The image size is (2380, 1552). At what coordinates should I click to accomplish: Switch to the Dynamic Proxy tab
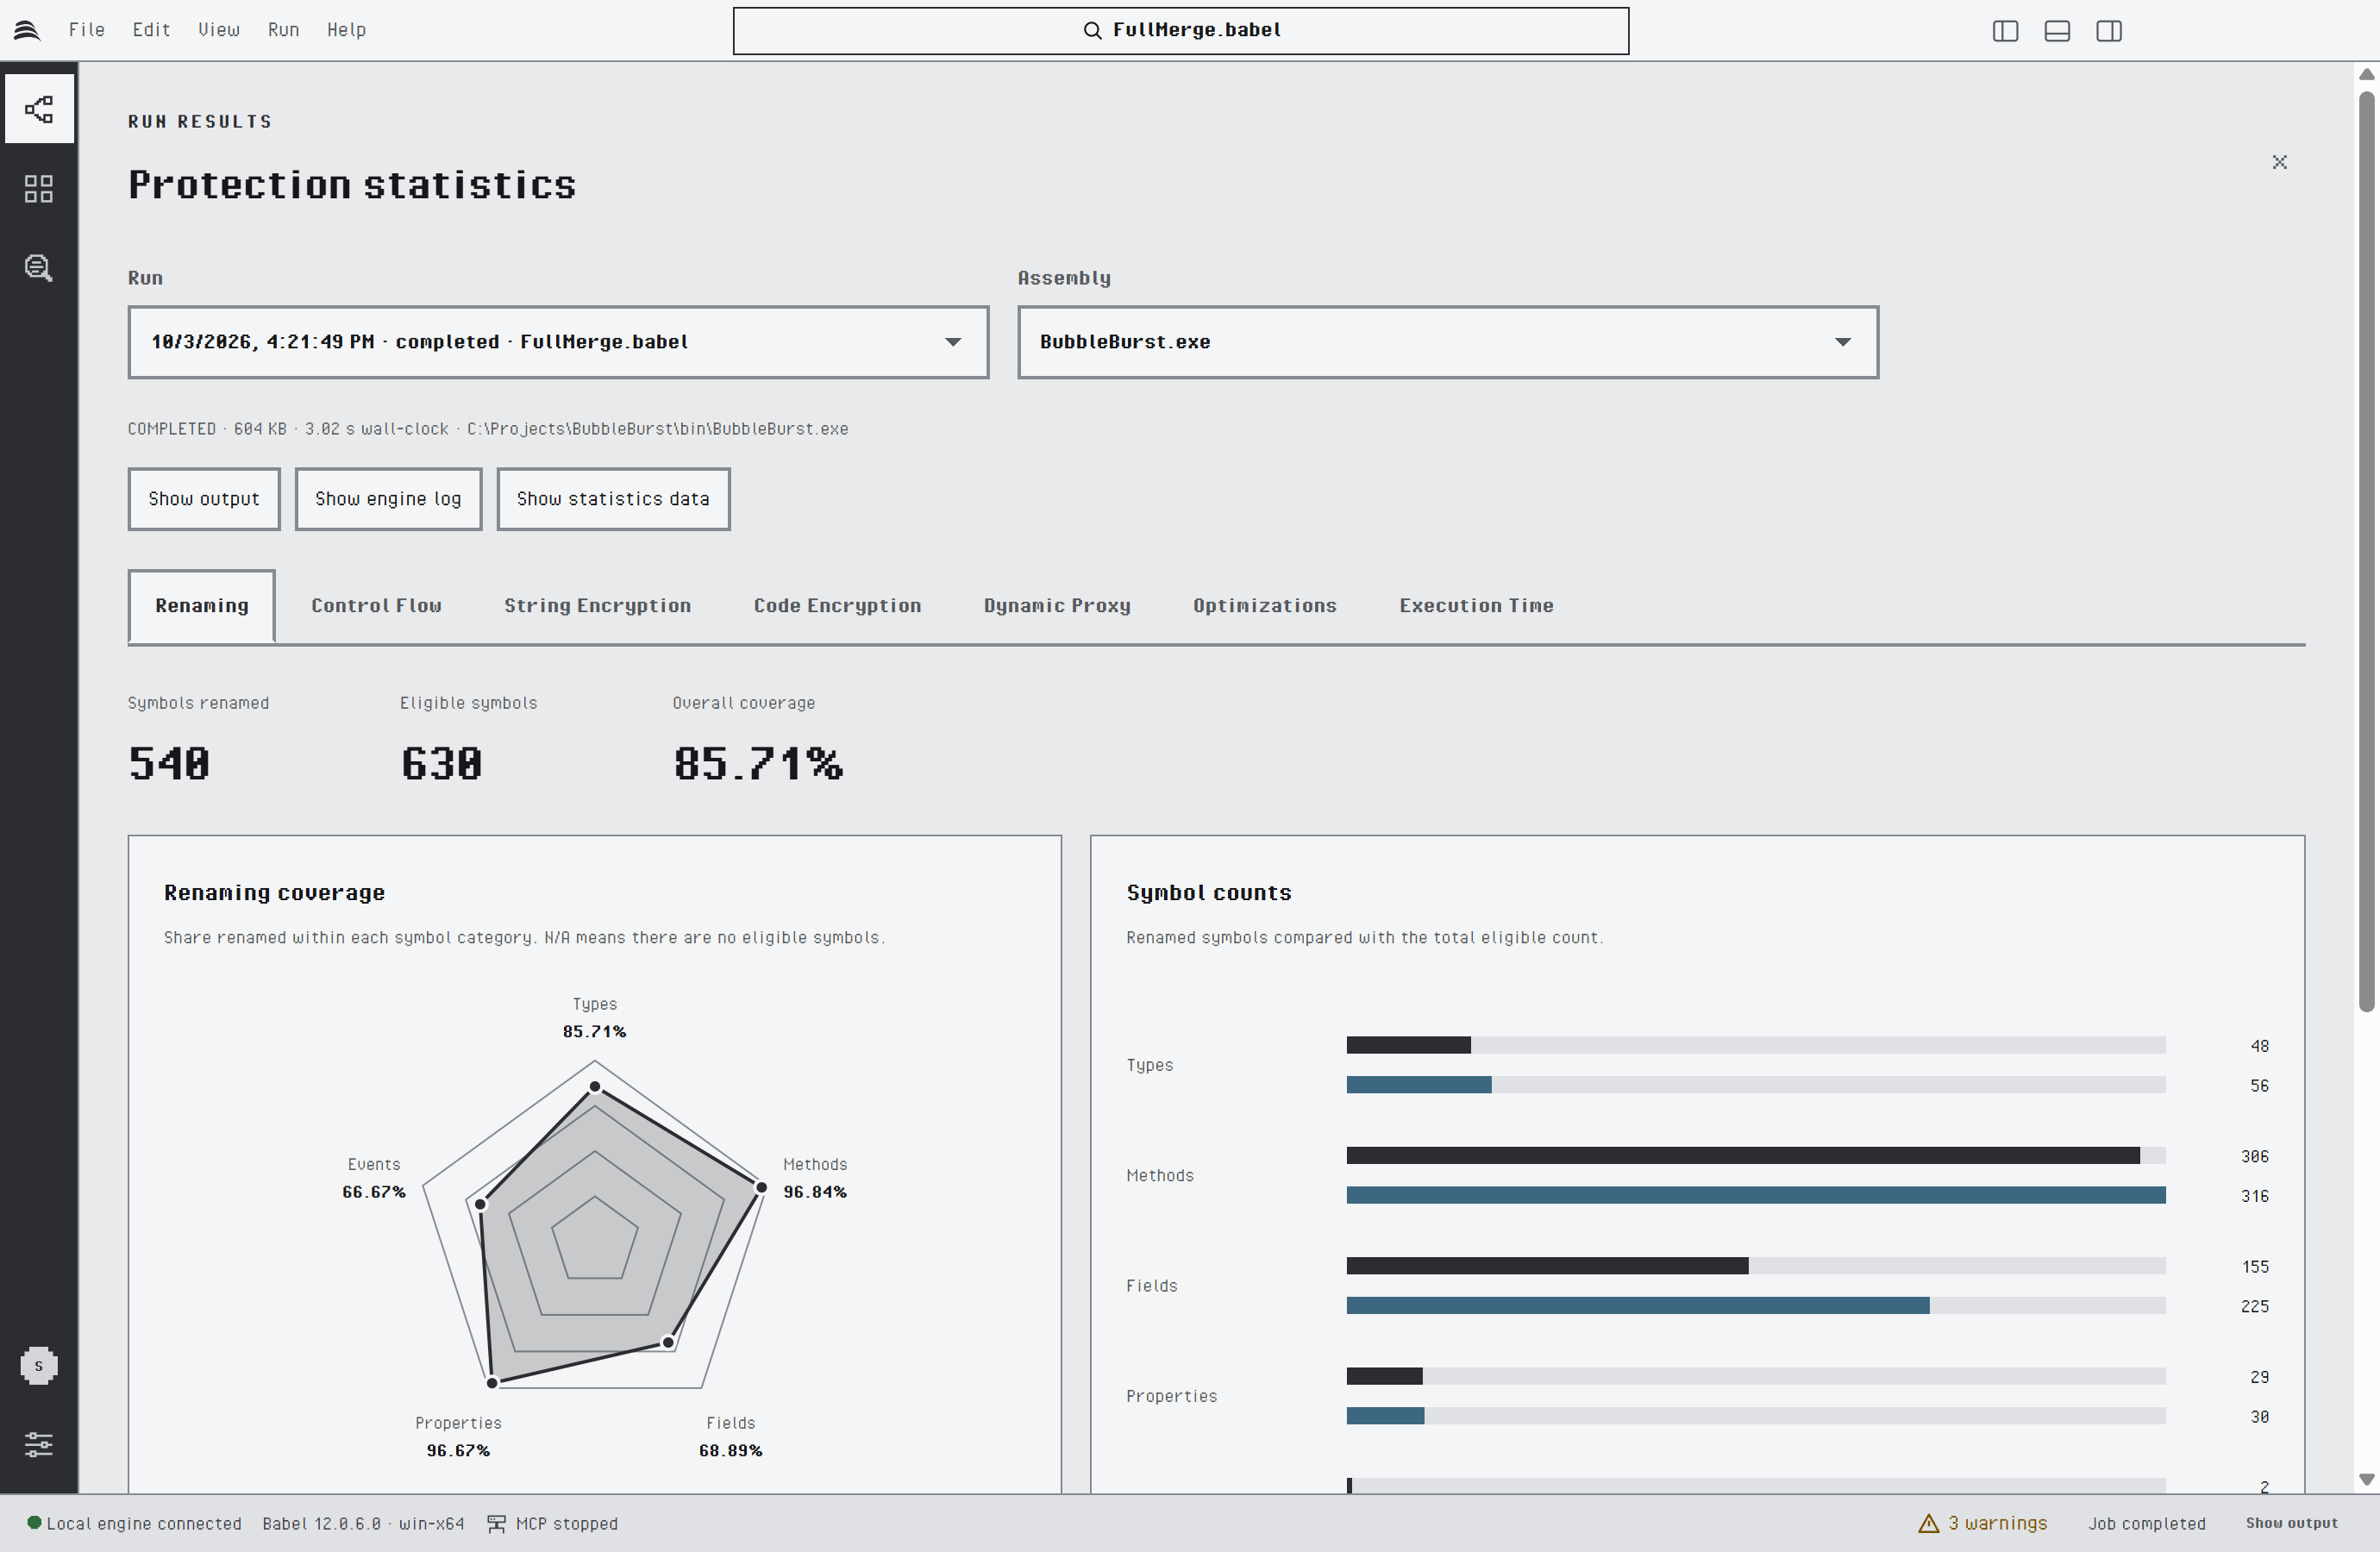coord(1057,606)
